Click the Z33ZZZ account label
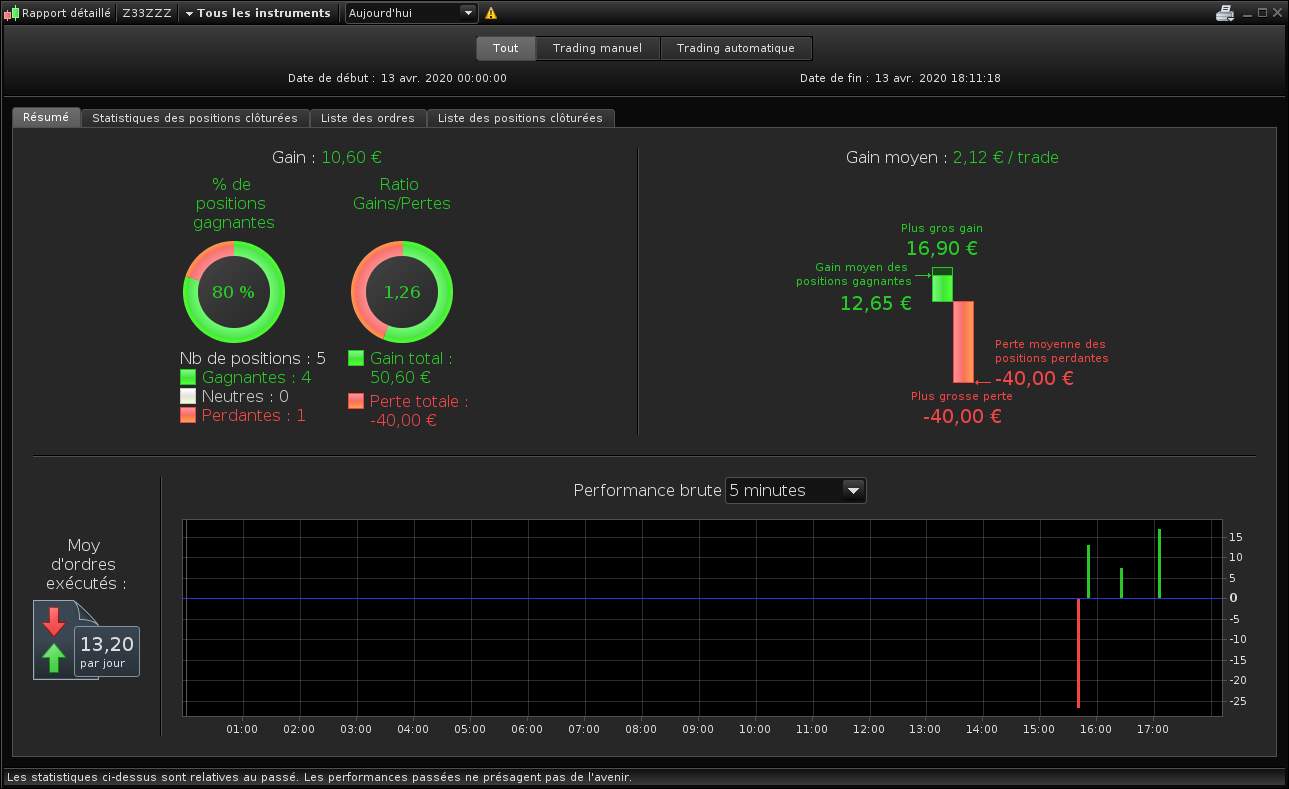 [x=147, y=13]
